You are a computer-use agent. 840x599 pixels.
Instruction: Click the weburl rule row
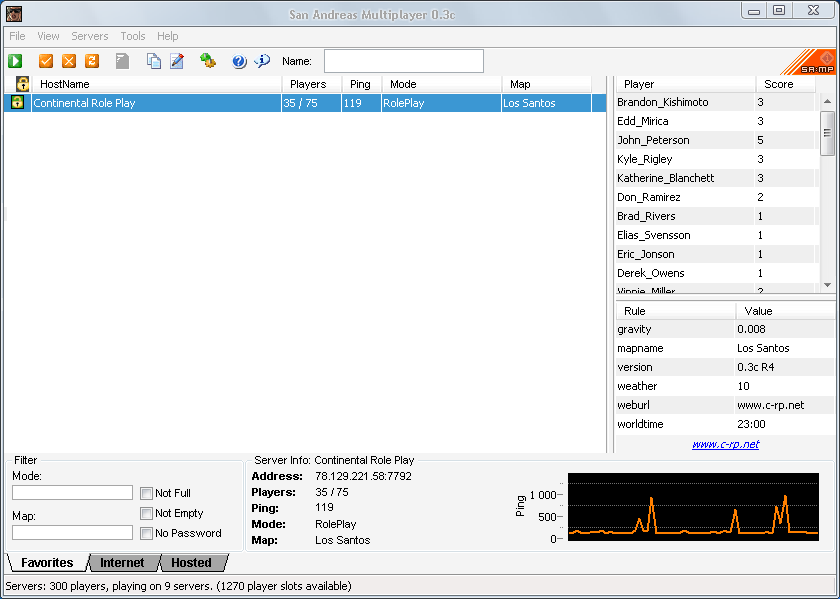tap(725, 405)
